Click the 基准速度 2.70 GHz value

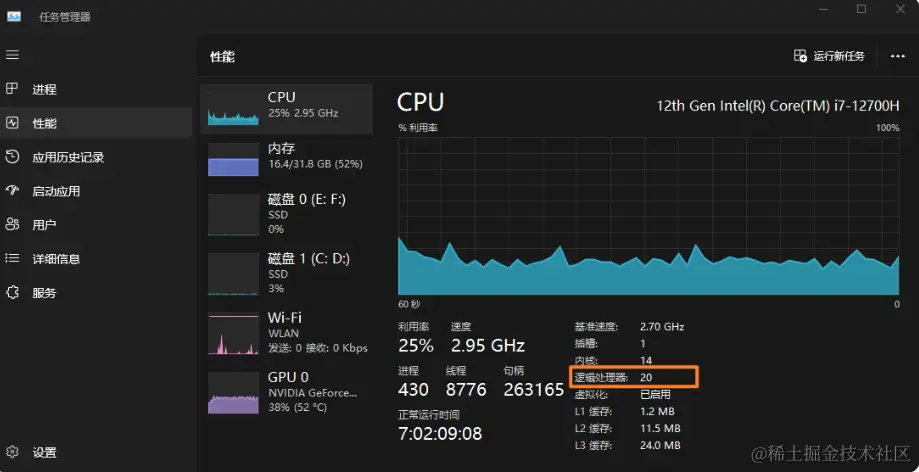click(x=662, y=327)
